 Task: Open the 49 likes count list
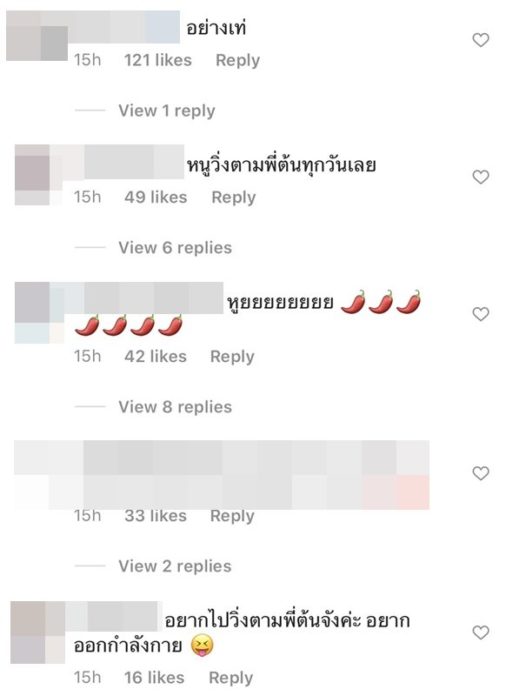(156, 197)
